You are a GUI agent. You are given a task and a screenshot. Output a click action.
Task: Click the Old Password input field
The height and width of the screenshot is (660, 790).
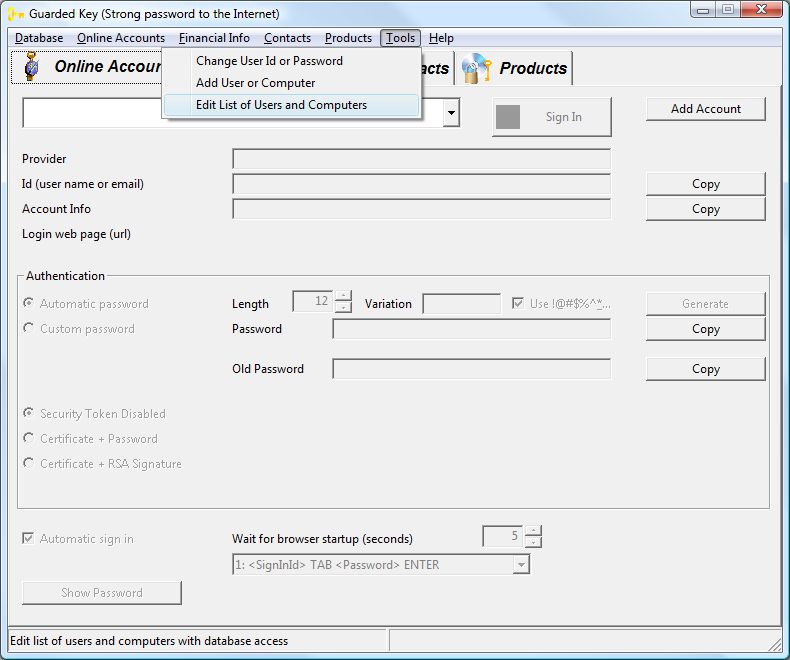tap(472, 369)
